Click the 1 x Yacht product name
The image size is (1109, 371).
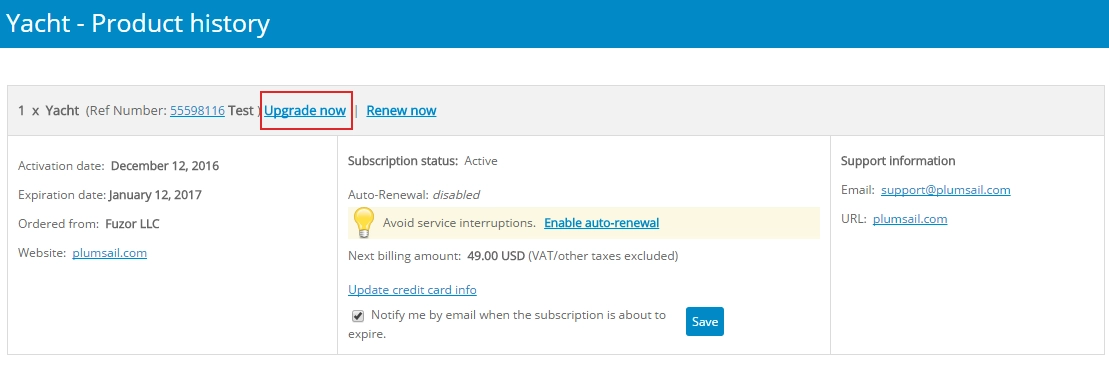pos(48,110)
